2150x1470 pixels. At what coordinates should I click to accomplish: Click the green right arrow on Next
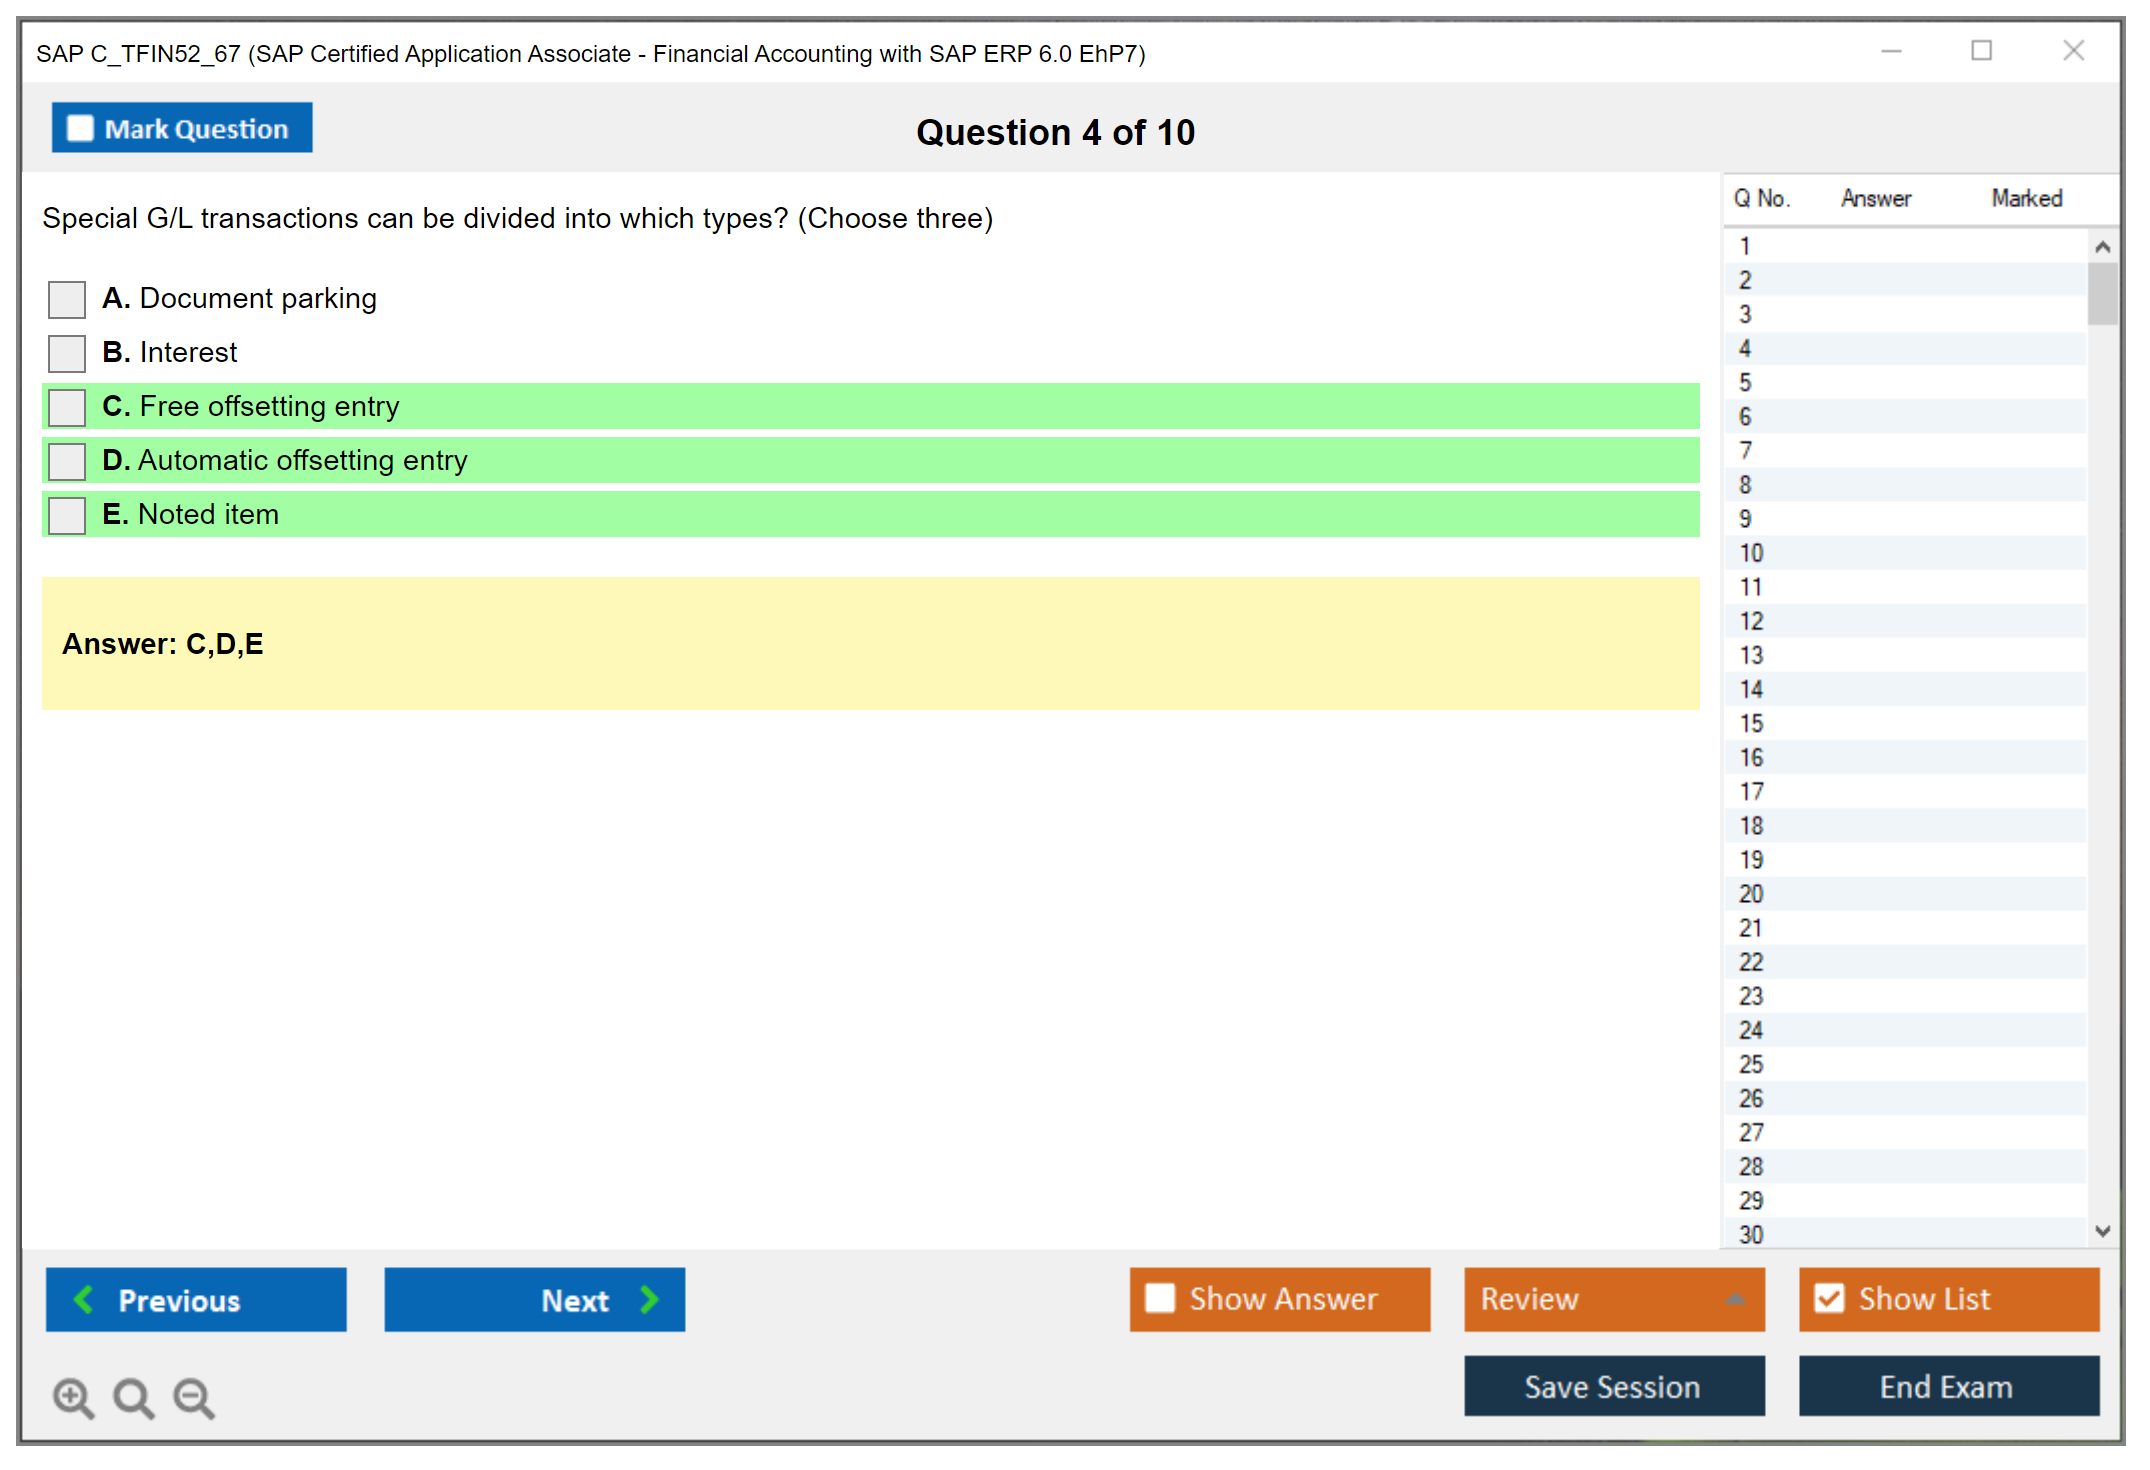click(x=649, y=1299)
